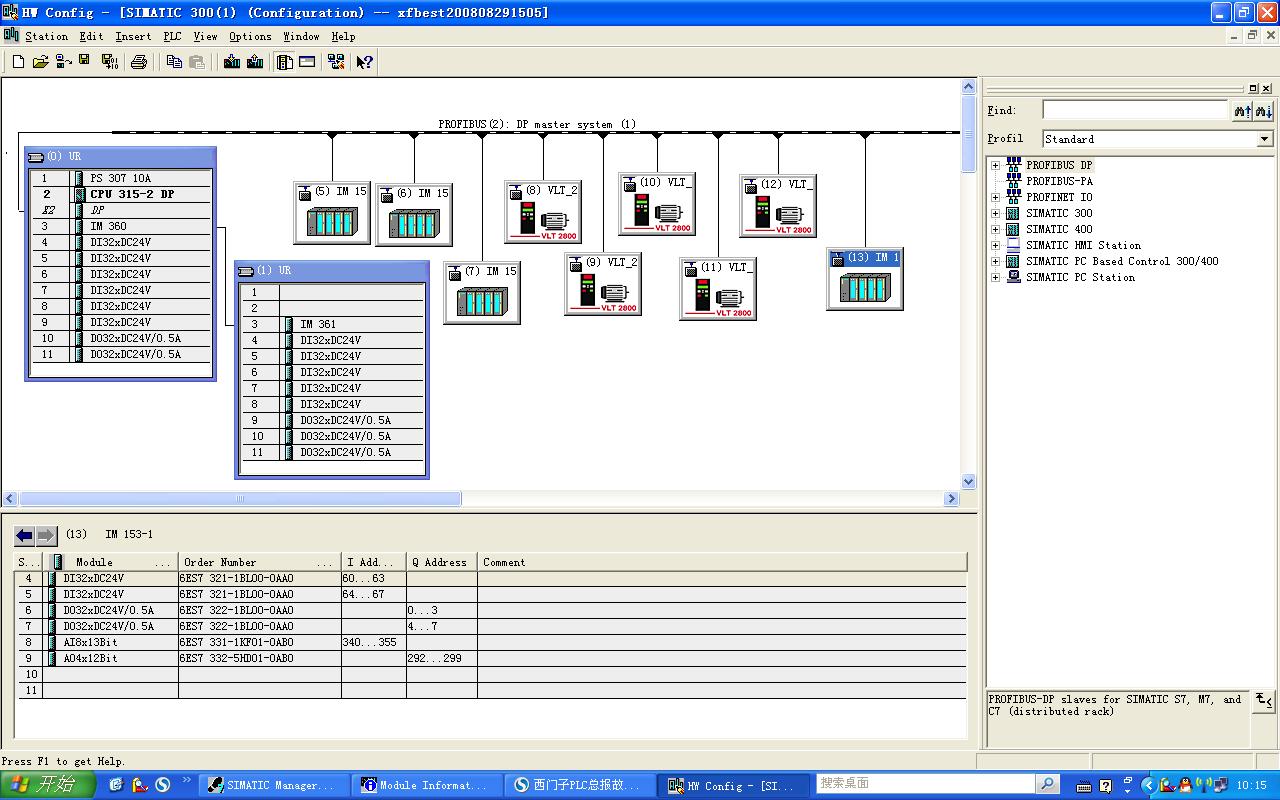Click the Open online station icon

tap(63, 62)
